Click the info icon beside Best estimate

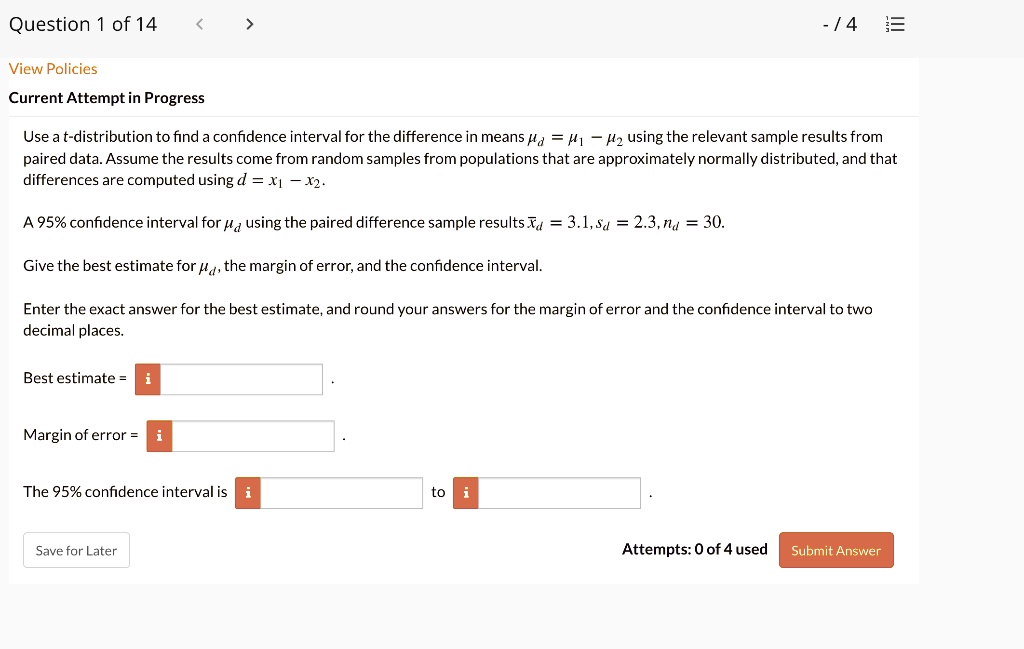click(147, 379)
